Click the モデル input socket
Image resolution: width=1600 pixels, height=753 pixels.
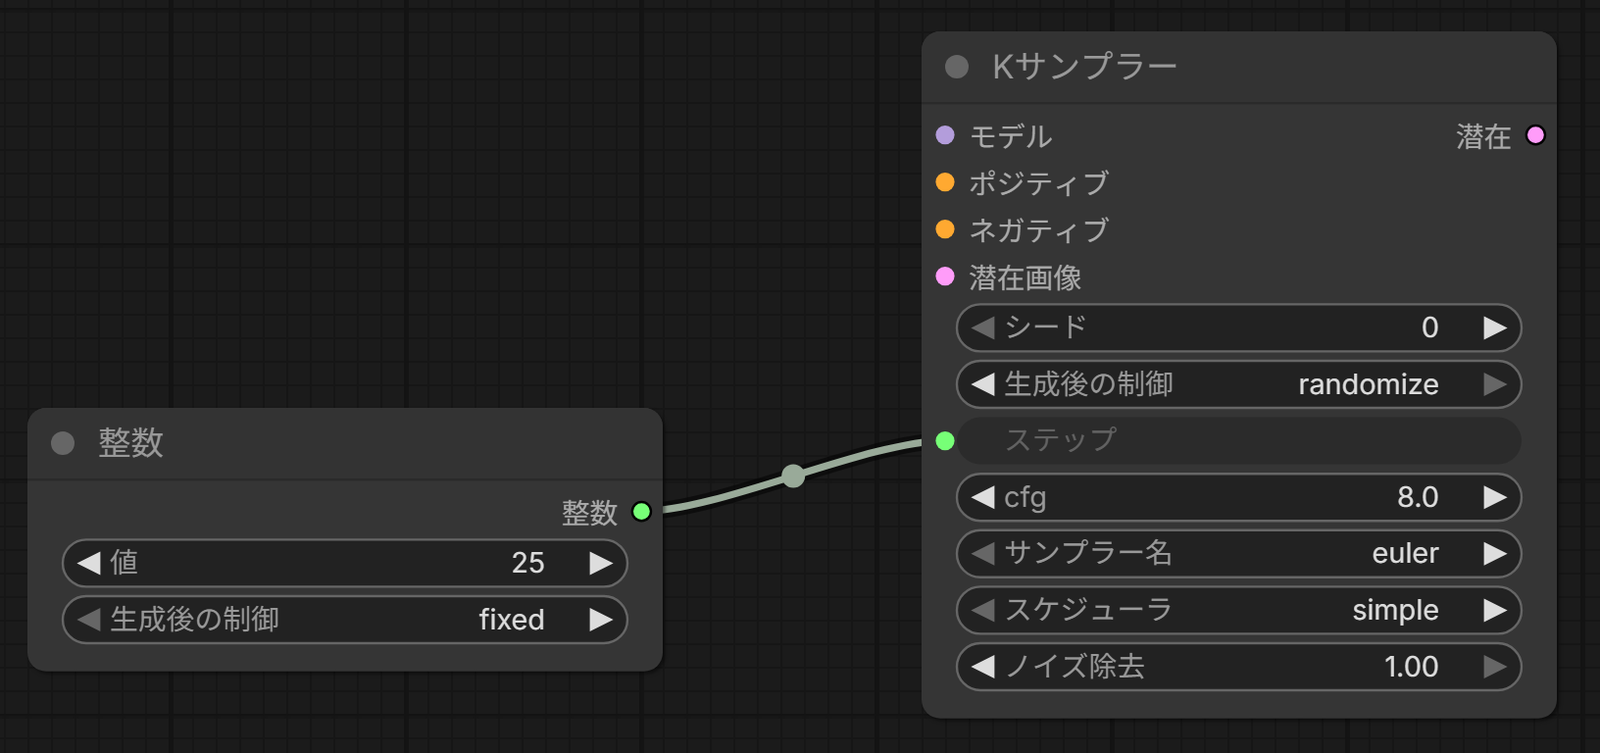(x=945, y=135)
